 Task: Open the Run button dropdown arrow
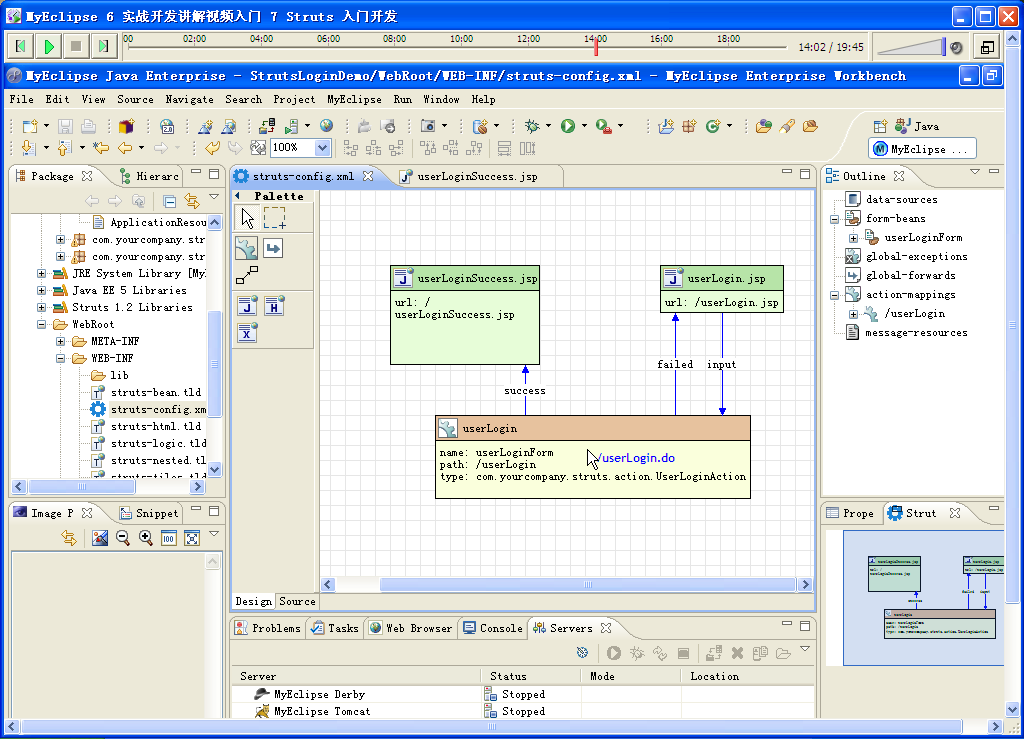coord(584,126)
